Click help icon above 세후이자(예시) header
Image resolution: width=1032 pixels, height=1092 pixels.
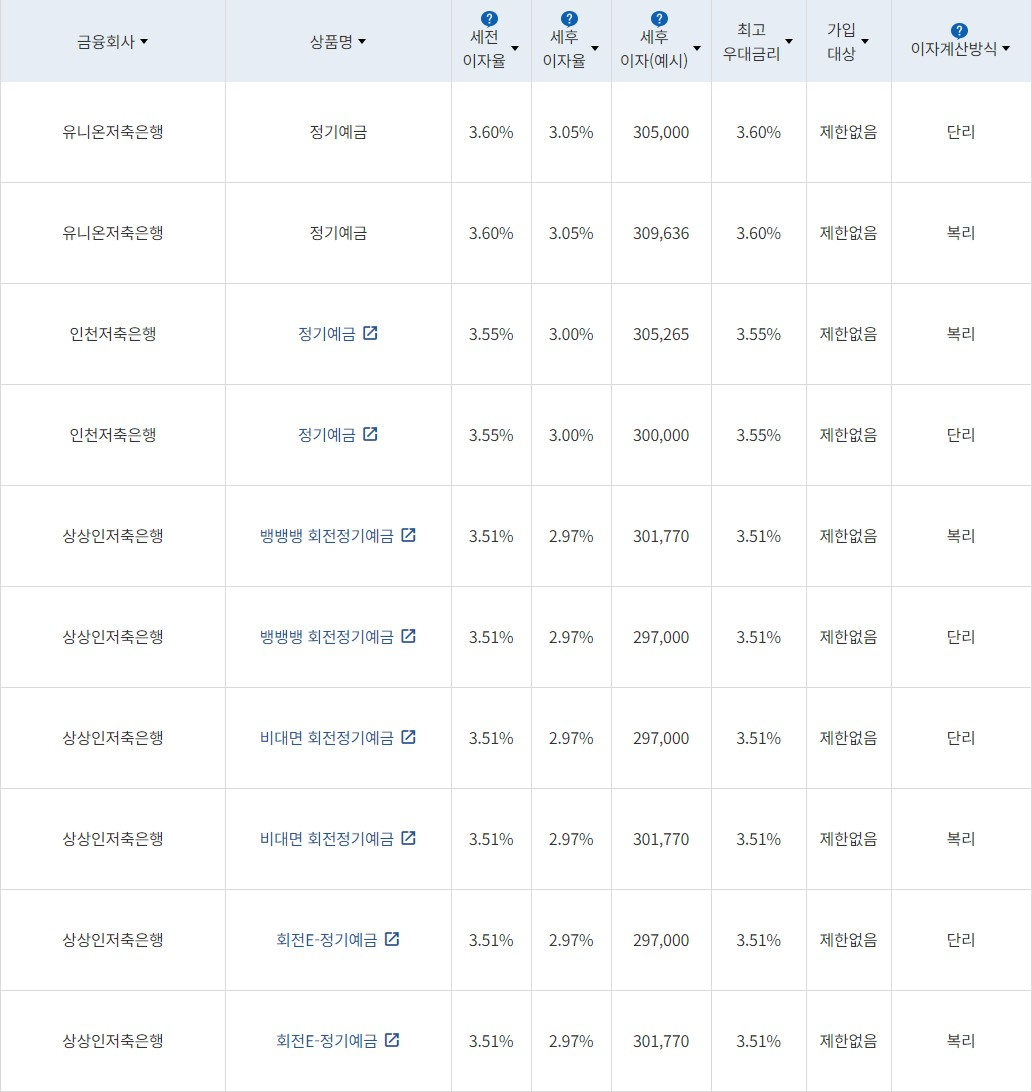657,16
